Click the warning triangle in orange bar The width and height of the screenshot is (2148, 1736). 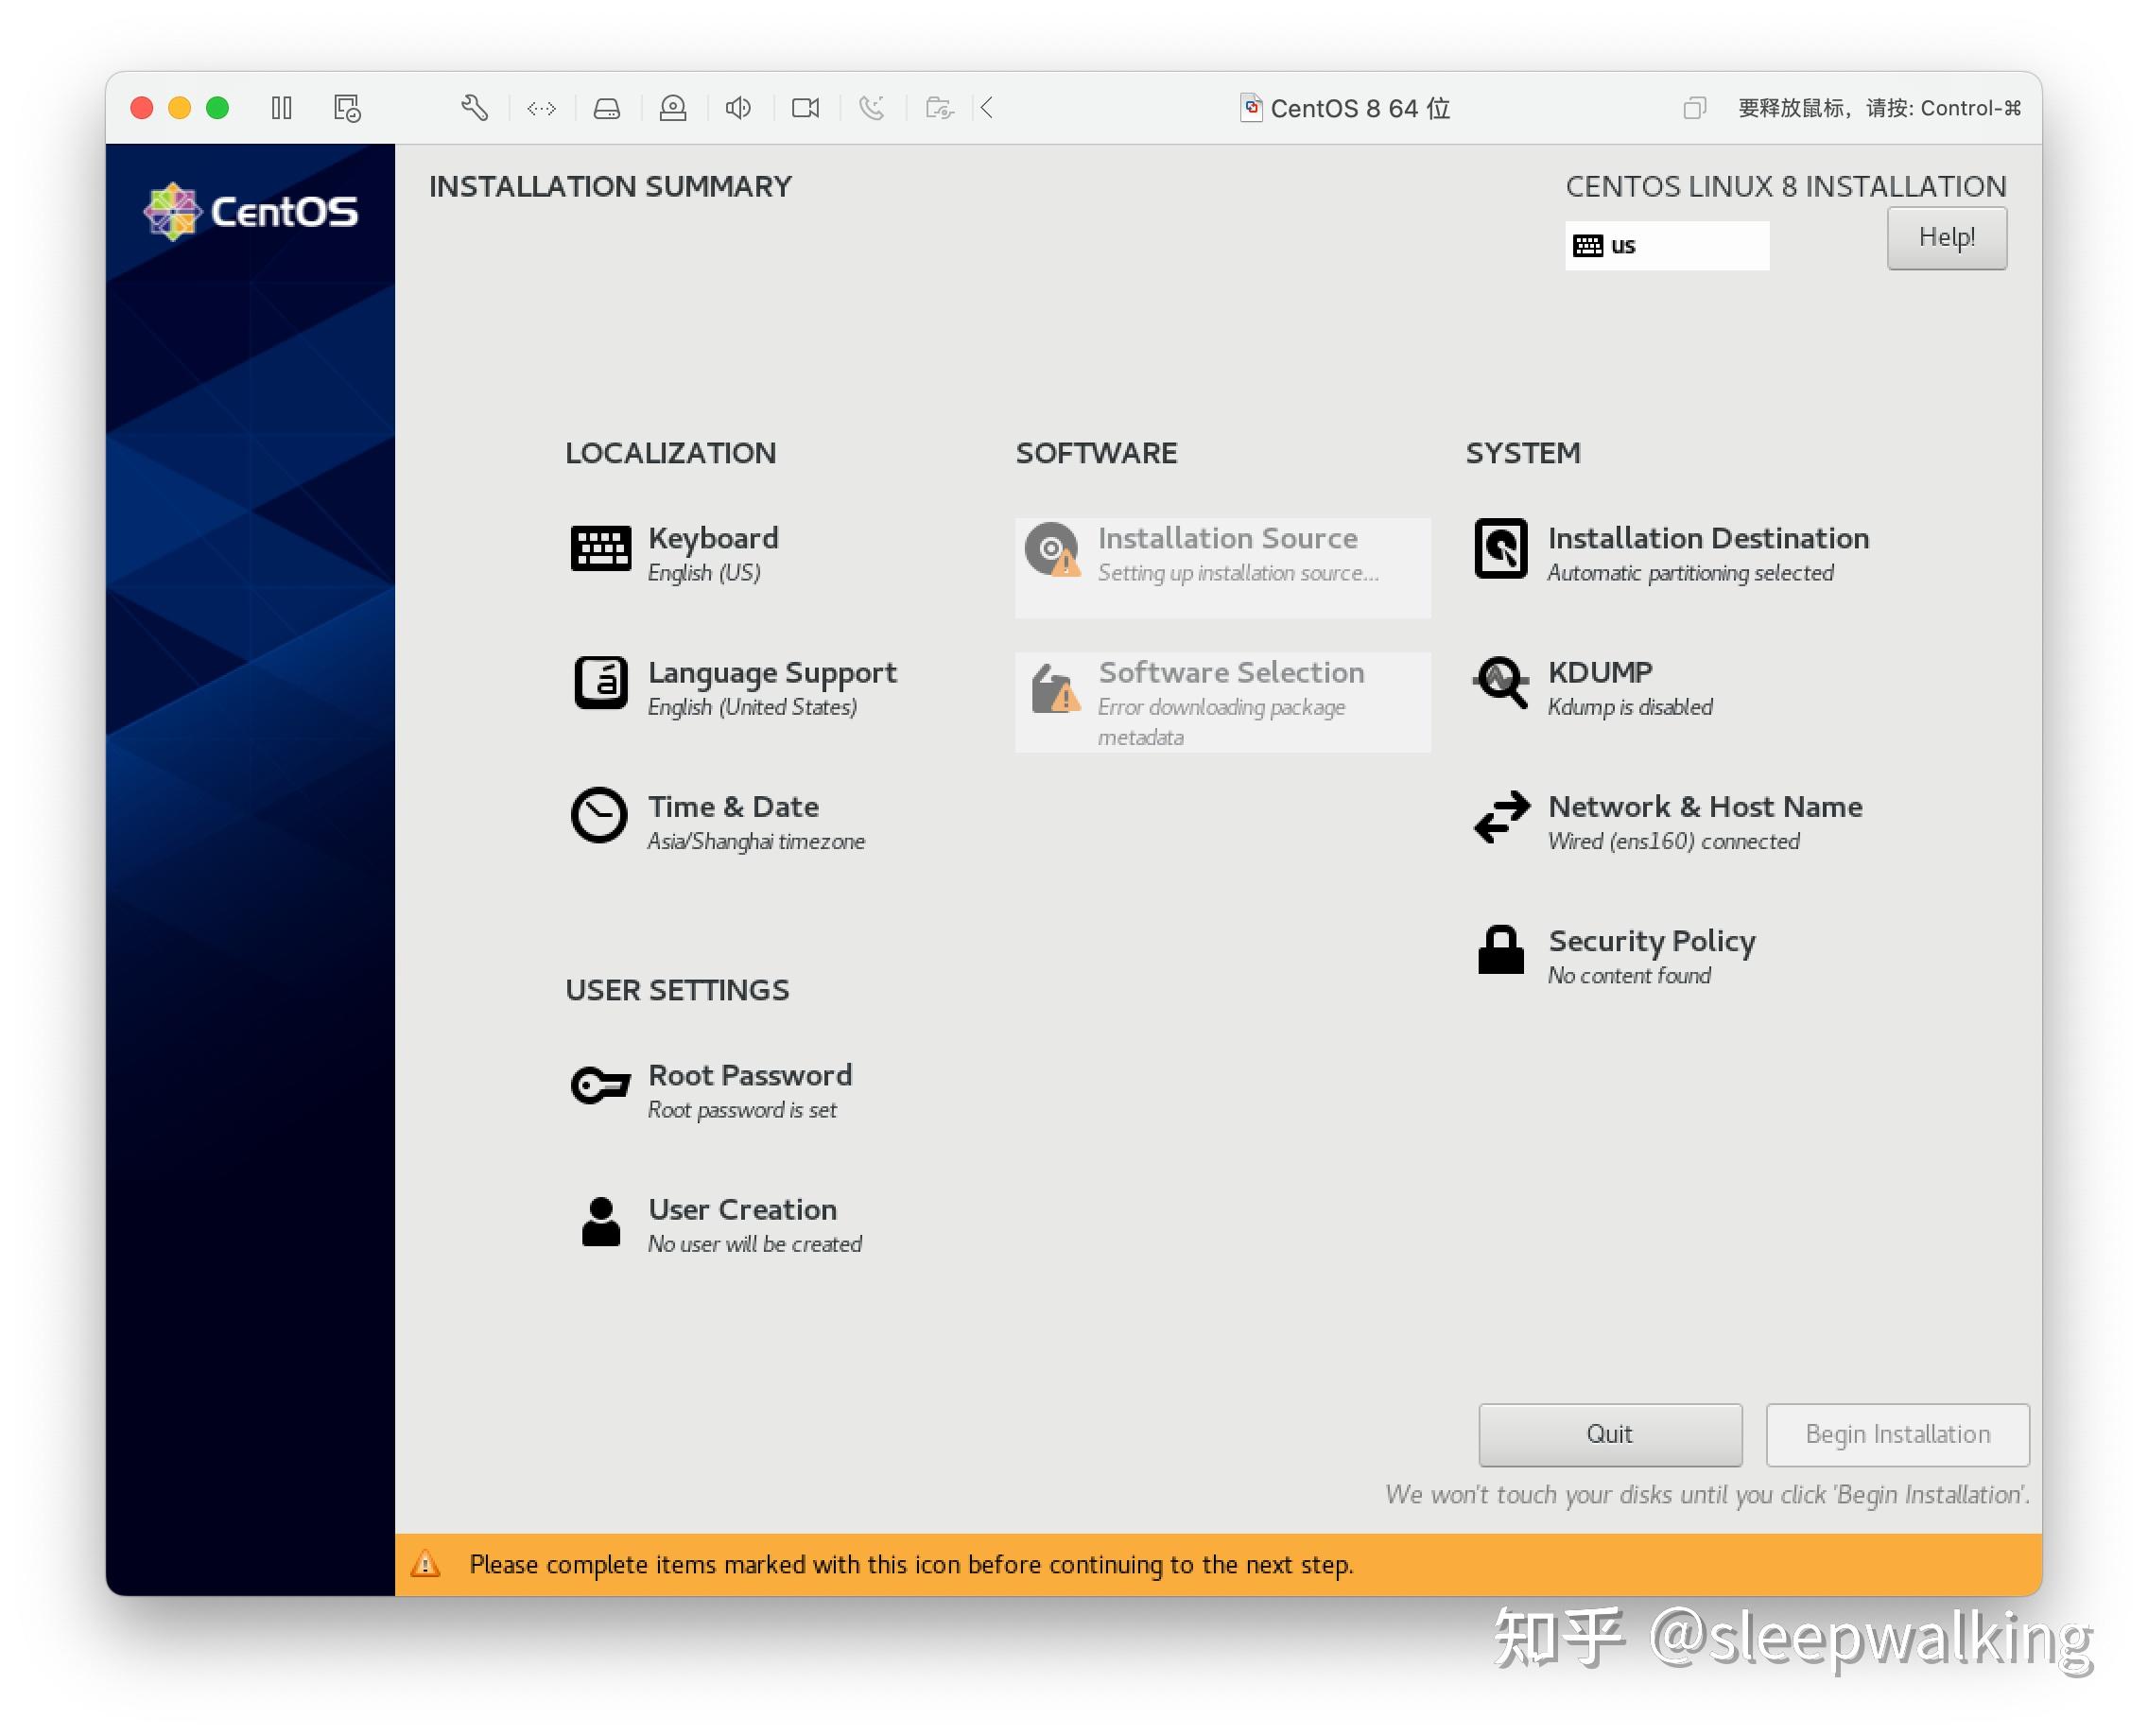coord(425,1563)
